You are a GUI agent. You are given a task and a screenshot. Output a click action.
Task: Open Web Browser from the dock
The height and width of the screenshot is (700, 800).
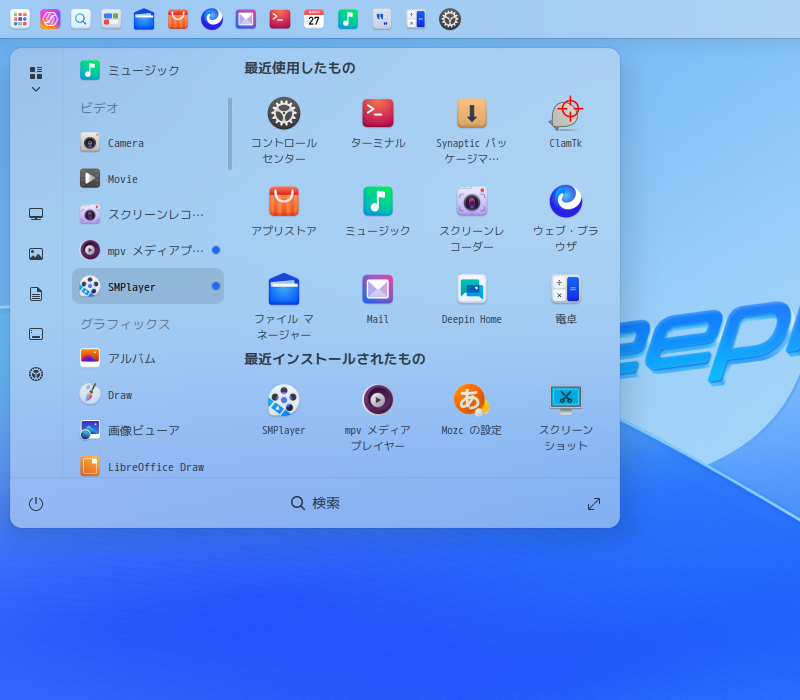click(x=212, y=19)
